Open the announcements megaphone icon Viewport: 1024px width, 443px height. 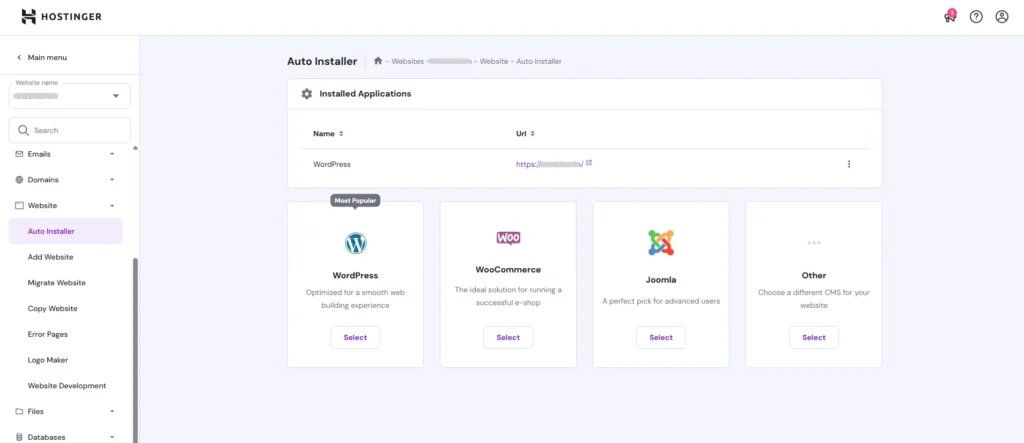point(950,17)
